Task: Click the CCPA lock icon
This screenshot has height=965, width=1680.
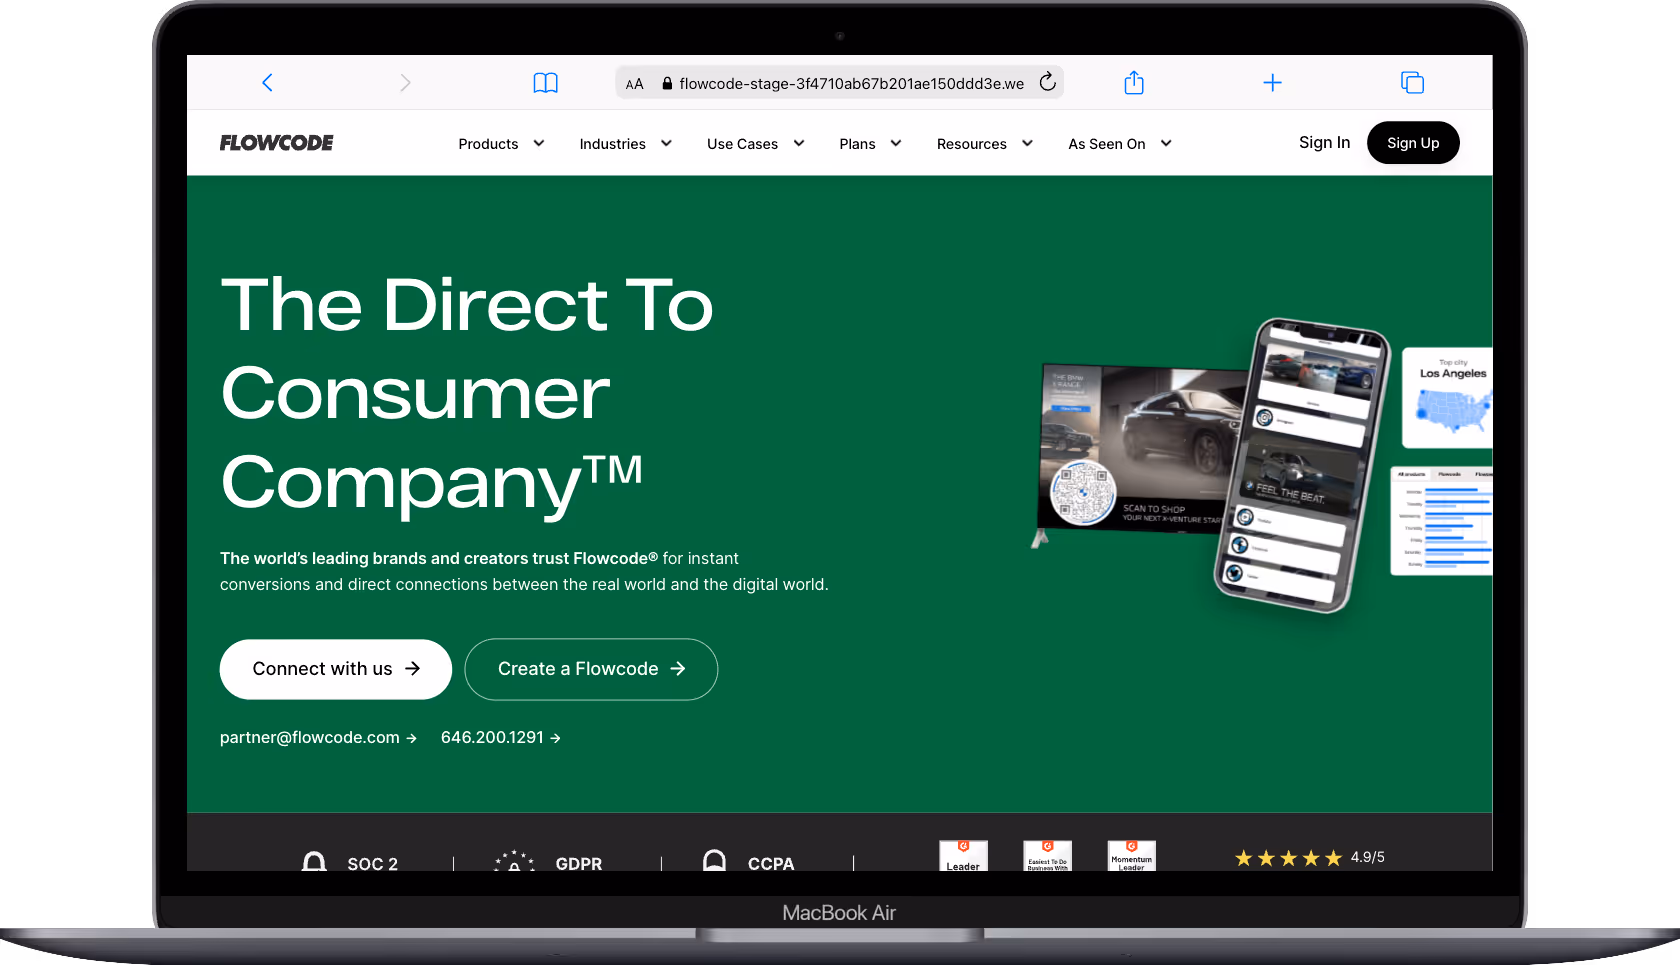Action: [714, 861]
